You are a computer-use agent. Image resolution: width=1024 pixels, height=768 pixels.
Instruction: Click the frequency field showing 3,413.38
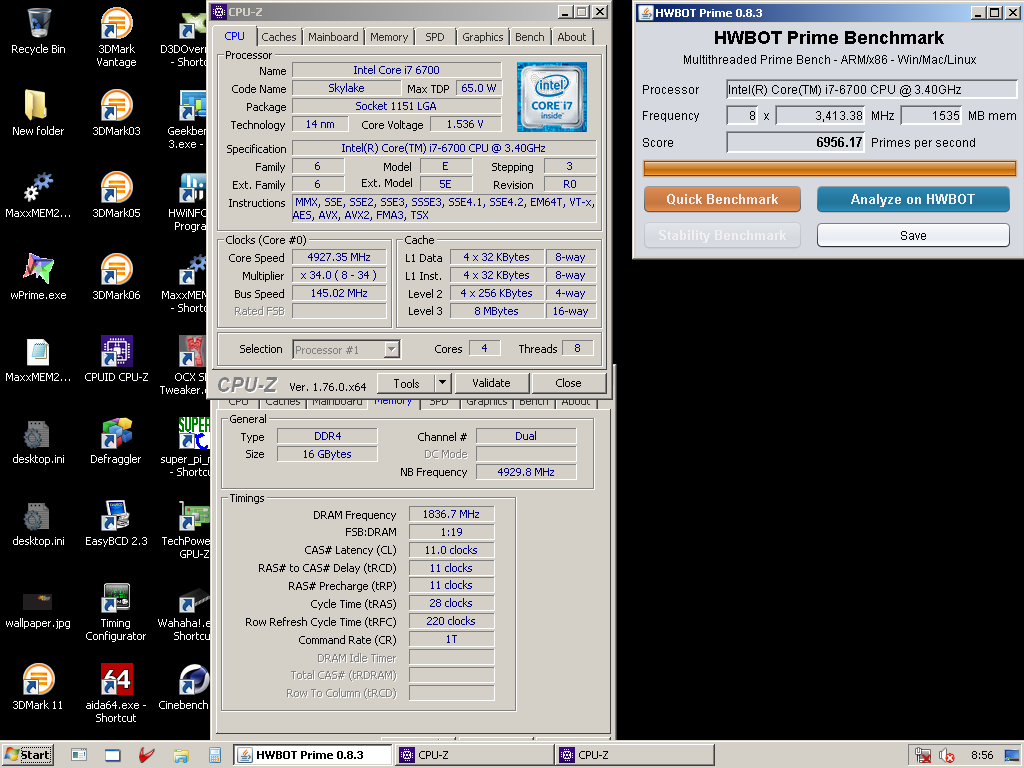click(x=820, y=116)
